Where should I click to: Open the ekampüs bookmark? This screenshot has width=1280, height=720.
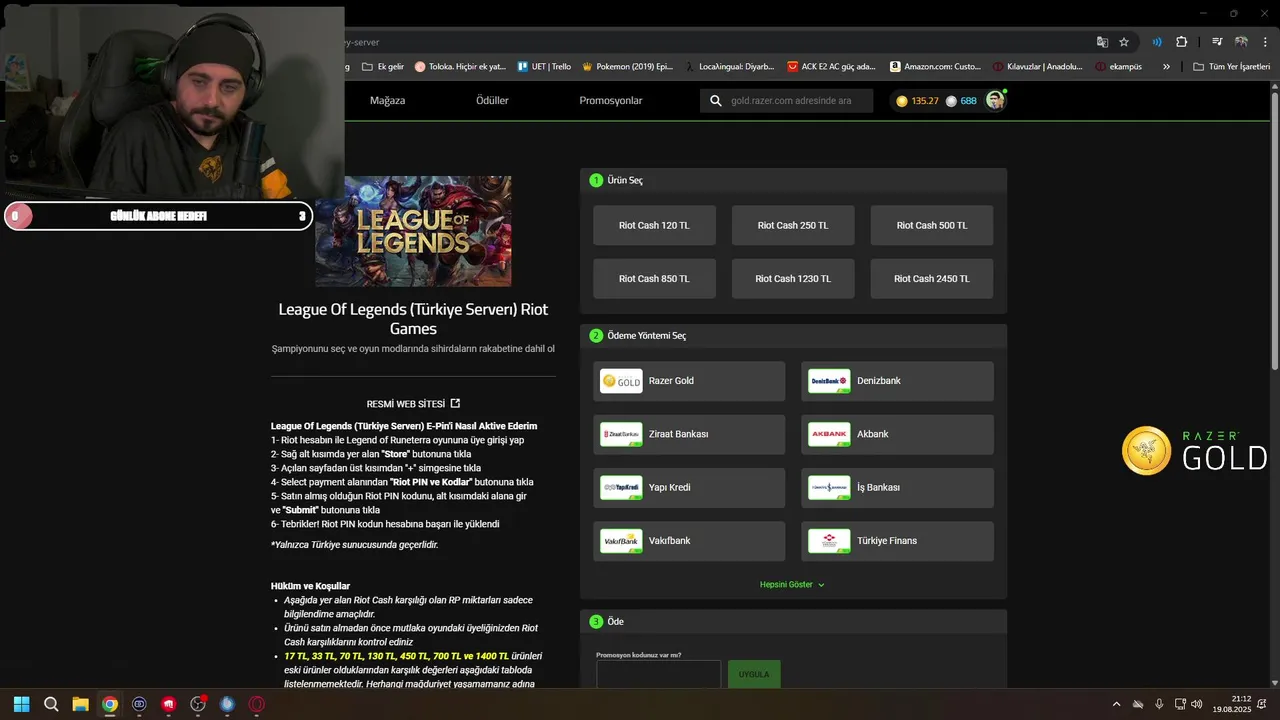(x=1118, y=67)
